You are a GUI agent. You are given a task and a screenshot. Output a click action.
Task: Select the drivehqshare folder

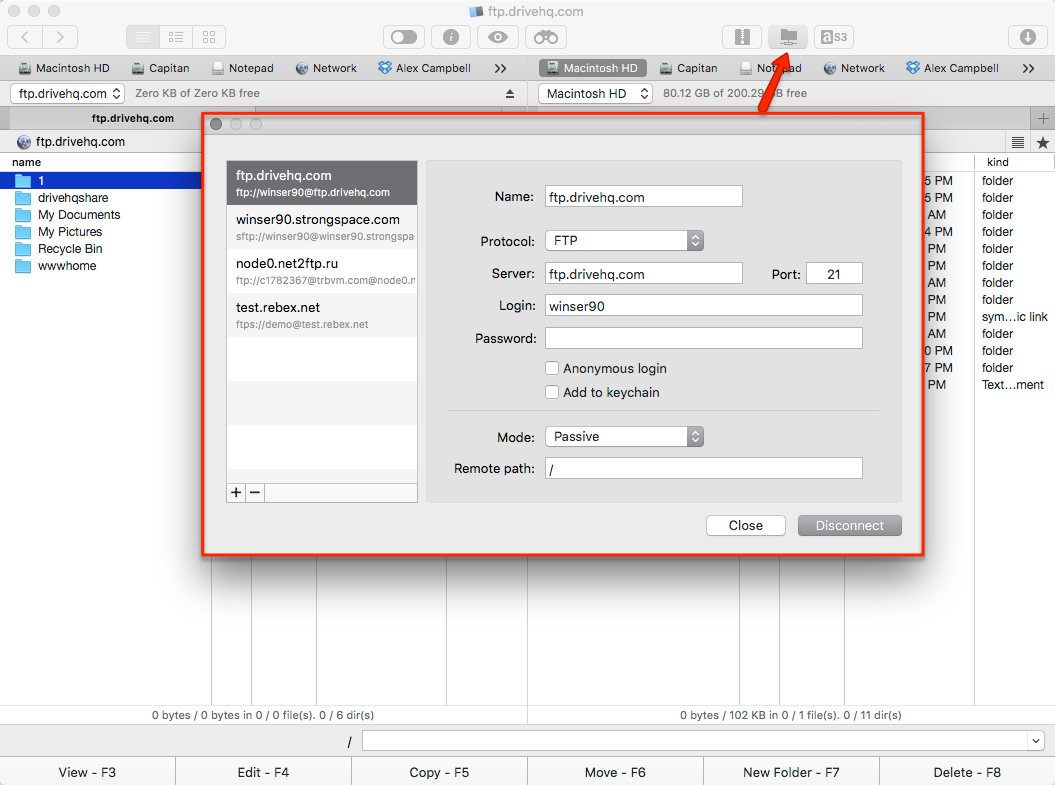pyautogui.click(x=73, y=198)
